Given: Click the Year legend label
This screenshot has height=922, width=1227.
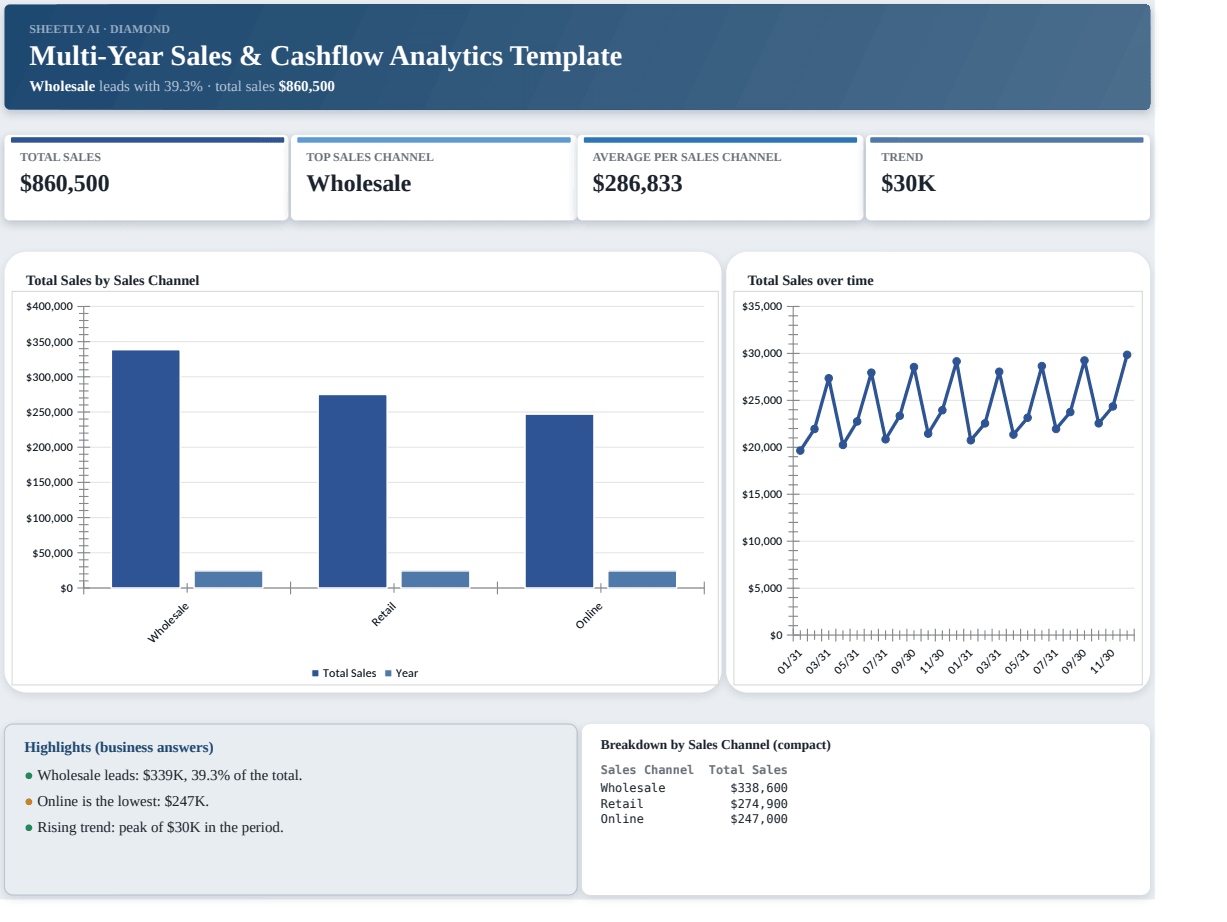Looking at the screenshot, I should tap(407, 674).
